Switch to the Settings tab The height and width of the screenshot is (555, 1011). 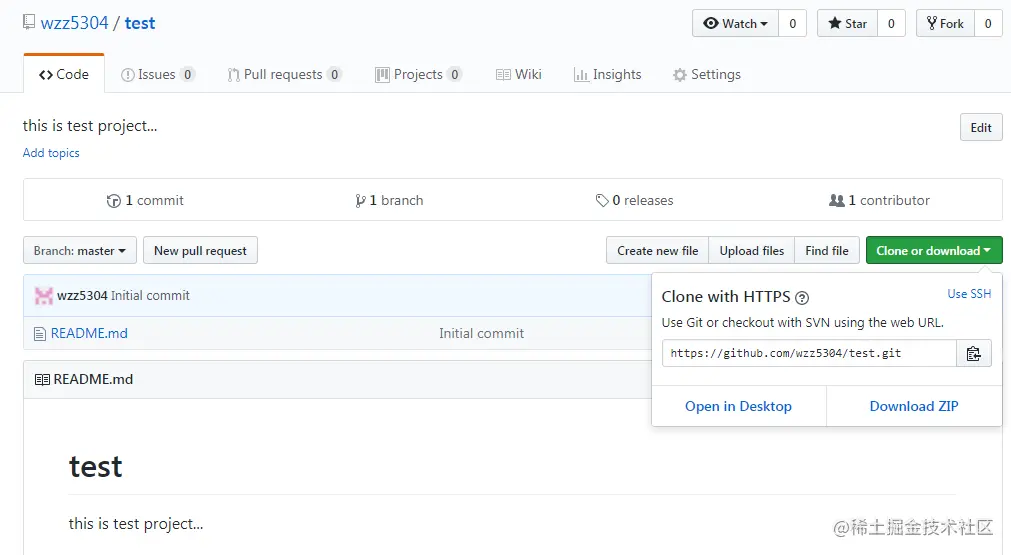point(707,74)
